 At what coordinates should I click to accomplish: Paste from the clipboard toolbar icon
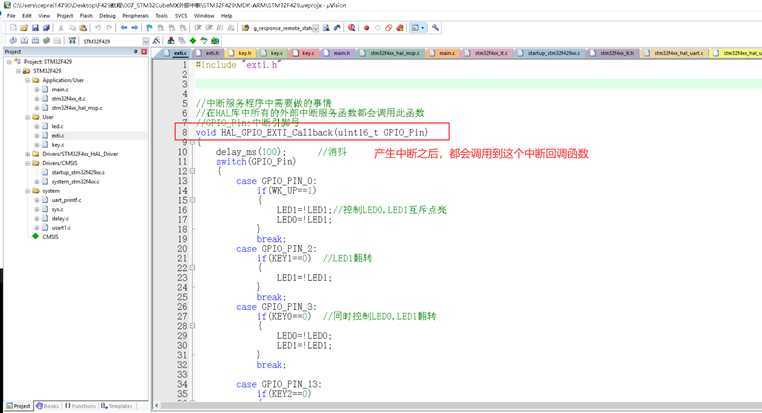83,28
